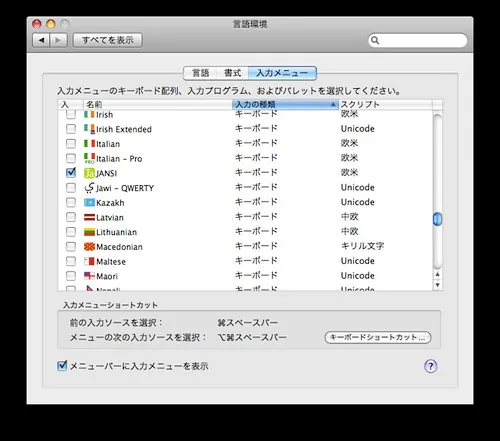The image size is (500, 441).
Task: Sort by the 入力の種類 column header
Action: (x=285, y=104)
